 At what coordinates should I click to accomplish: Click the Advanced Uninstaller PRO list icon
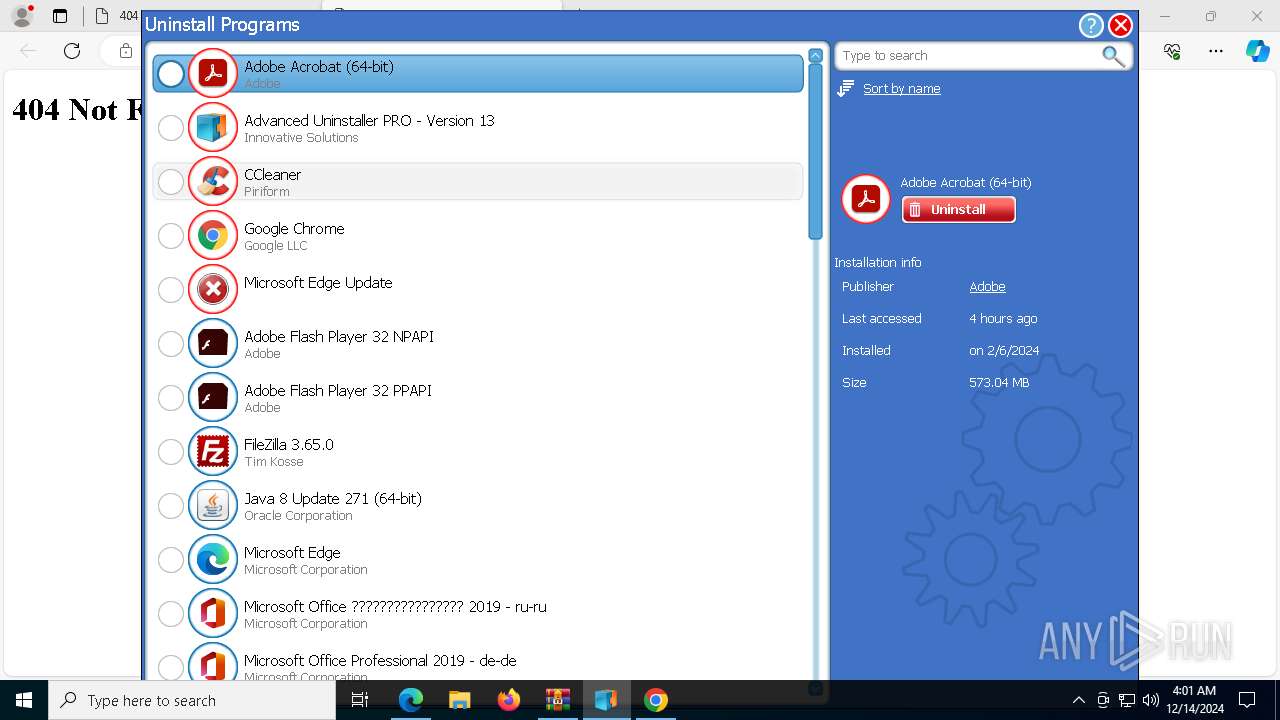(213, 127)
